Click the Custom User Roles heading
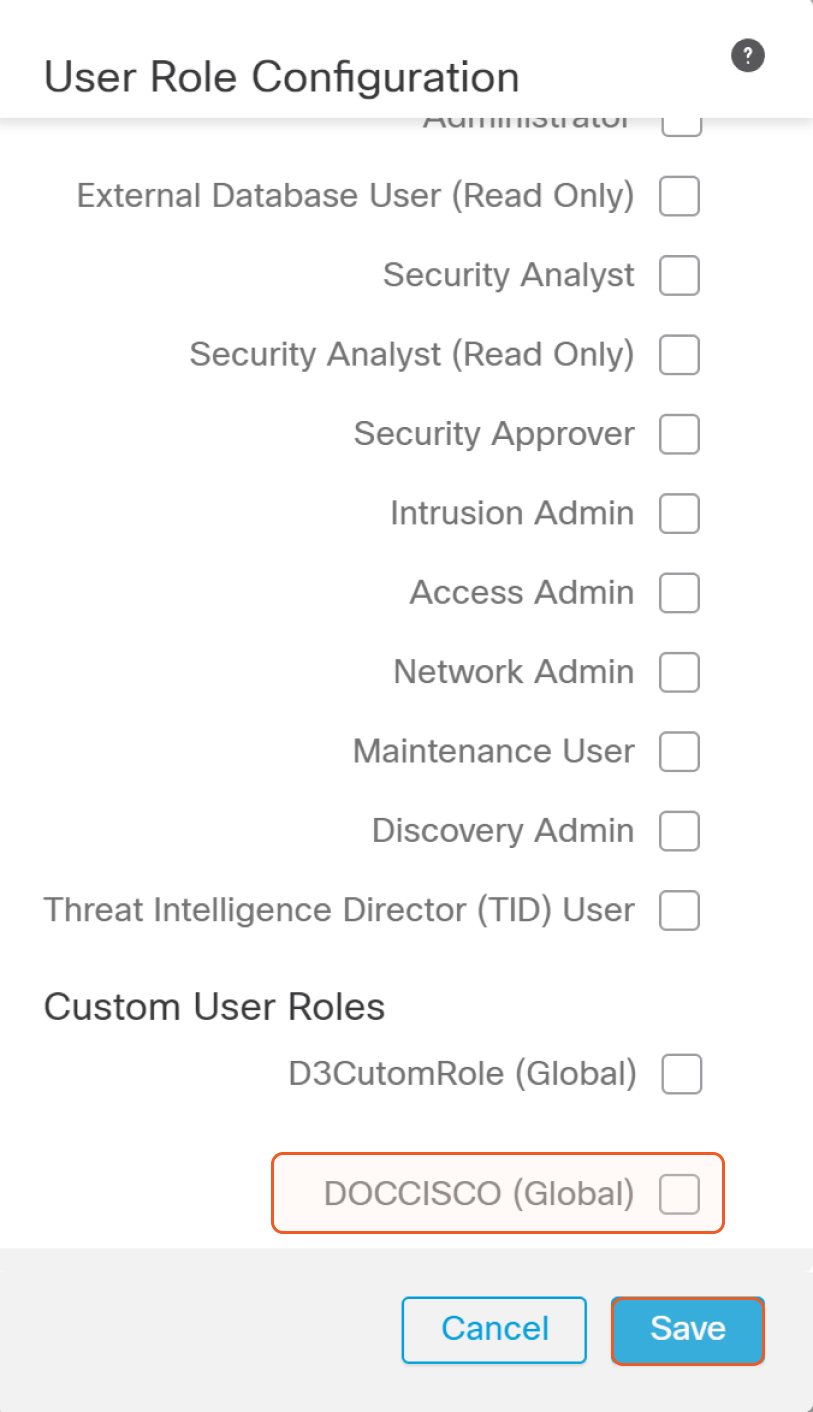The height and width of the screenshot is (1412, 813). tap(214, 1006)
